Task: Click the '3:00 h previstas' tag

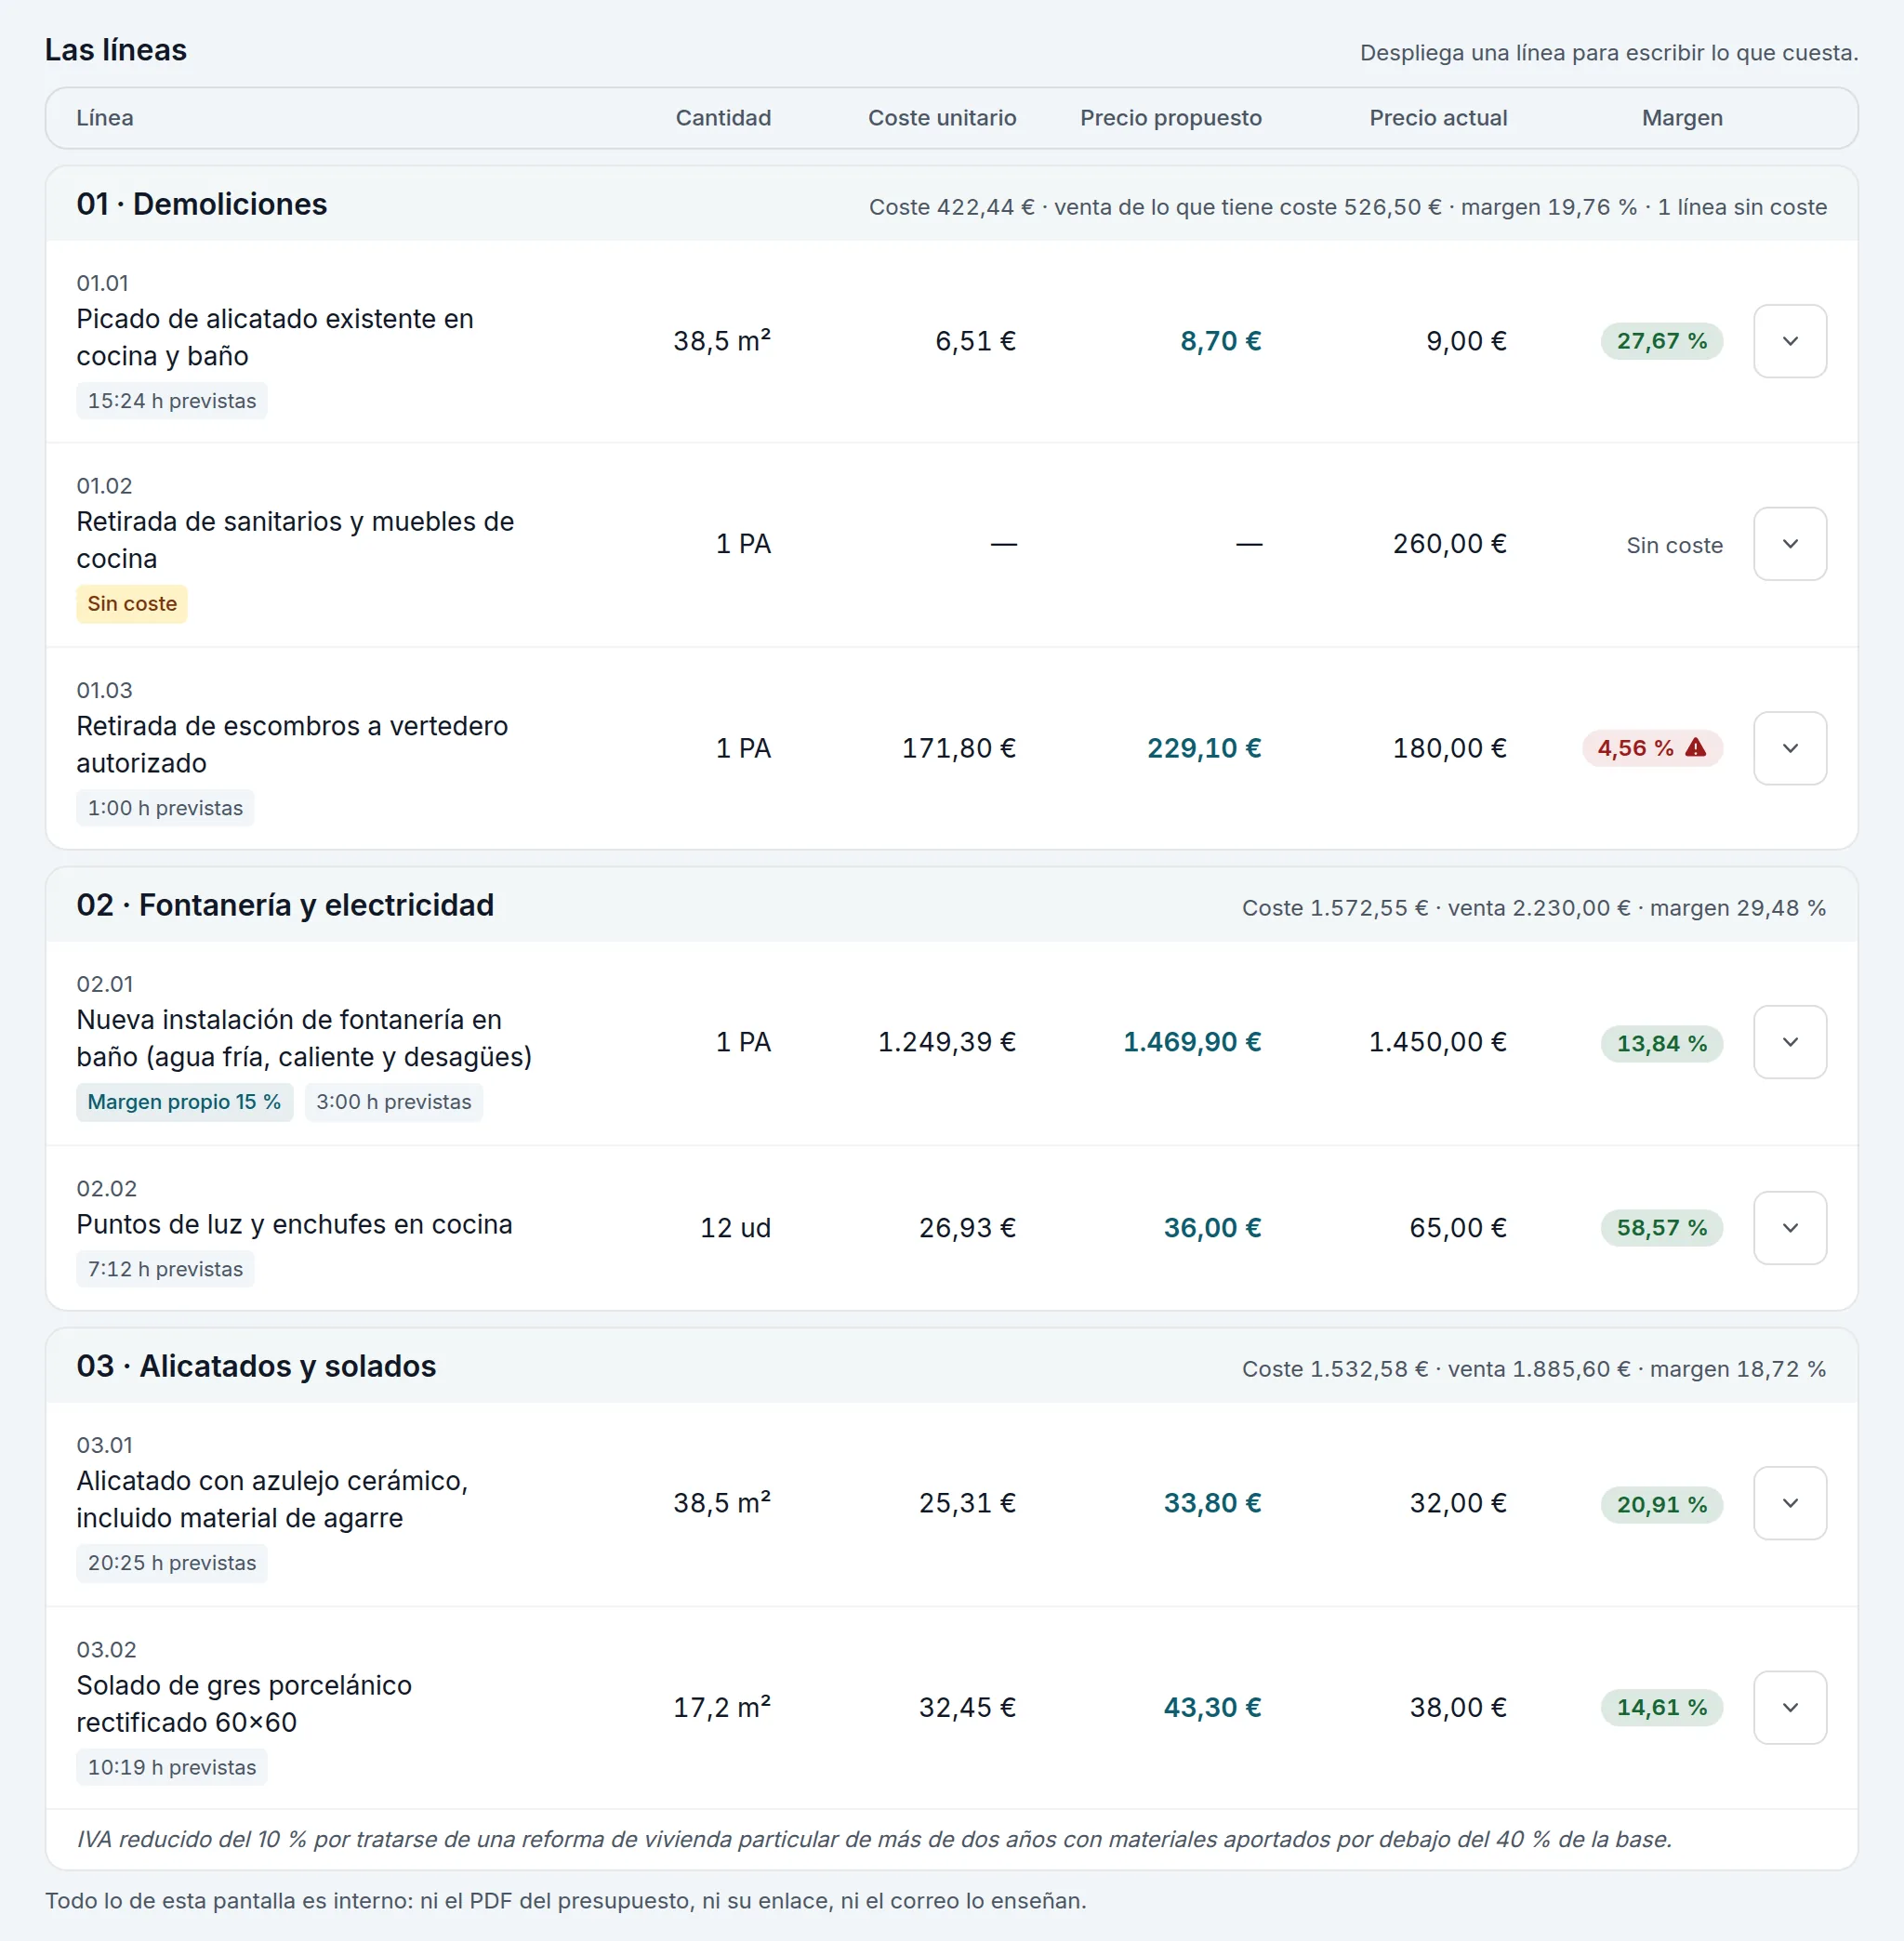Action: pyautogui.click(x=394, y=1102)
